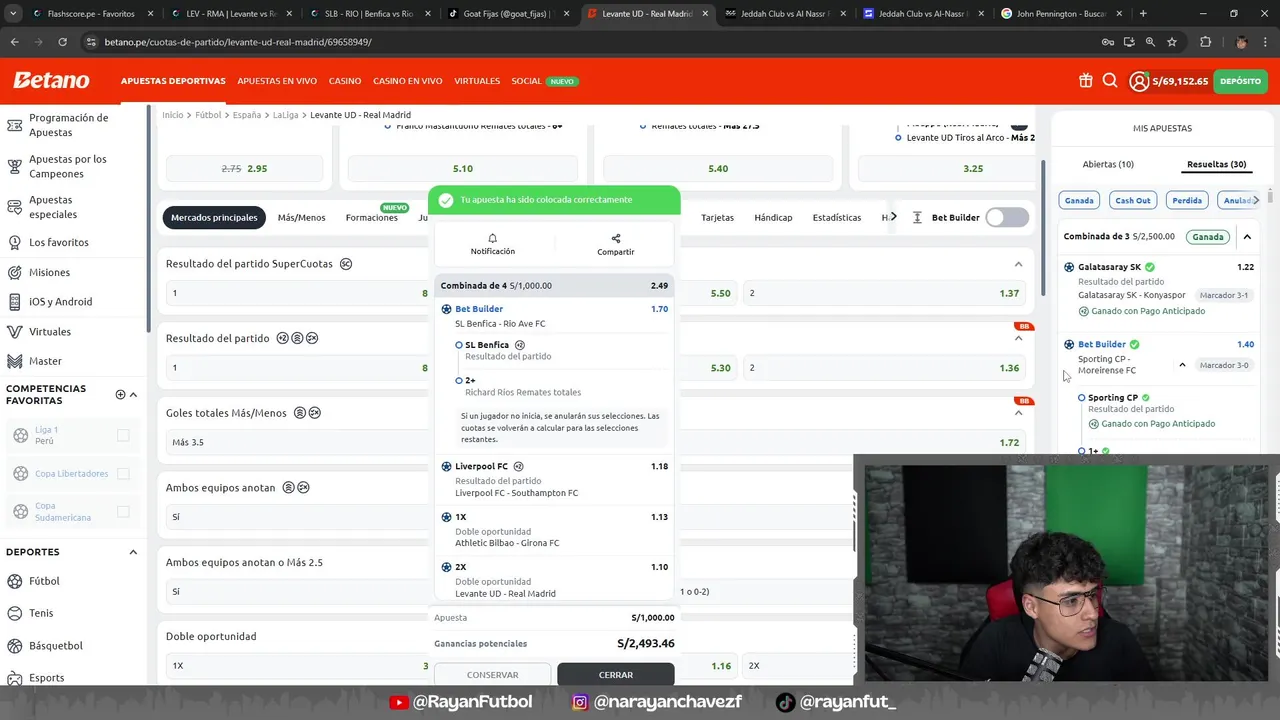Image resolution: width=1280 pixels, height=720 pixels.
Task: Open the user account avatar icon
Action: tap(1139, 81)
